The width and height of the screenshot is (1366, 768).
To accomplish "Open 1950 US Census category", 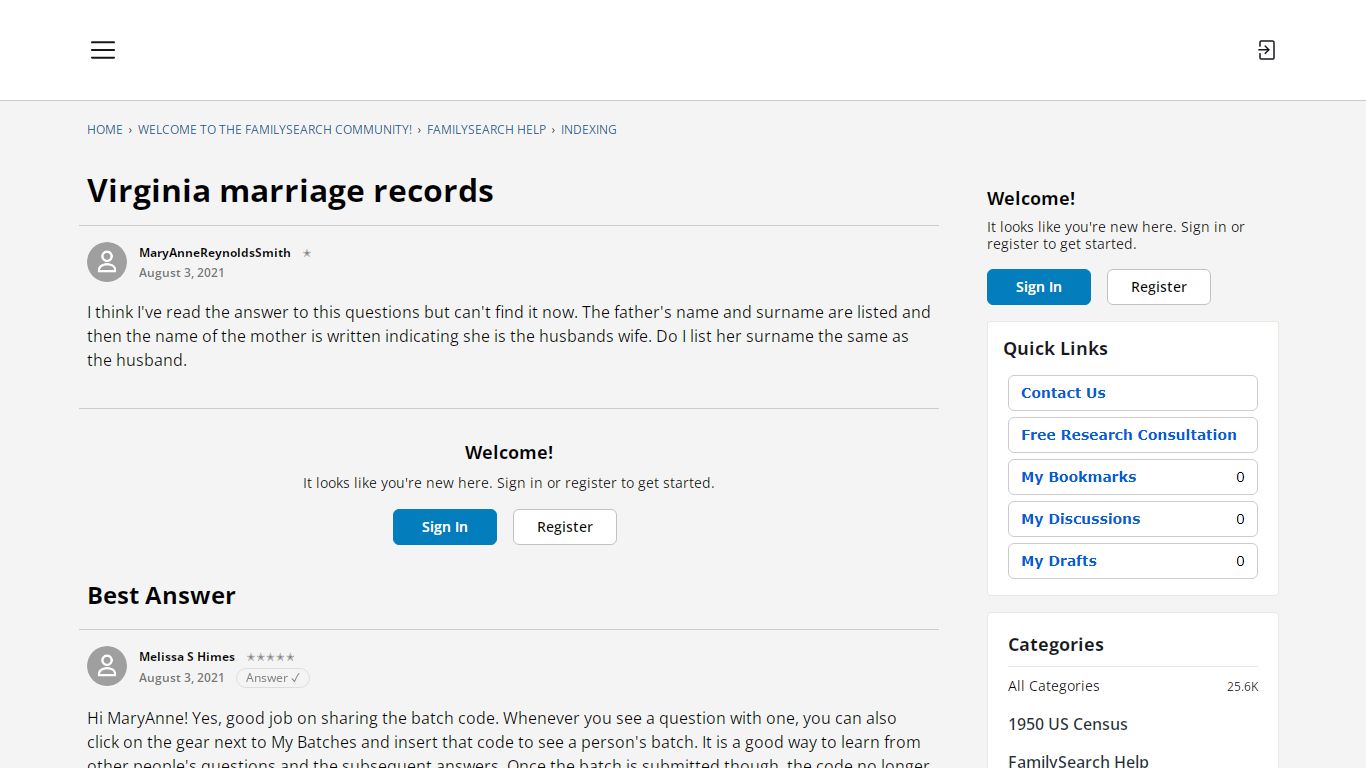I will [1068, 724].
